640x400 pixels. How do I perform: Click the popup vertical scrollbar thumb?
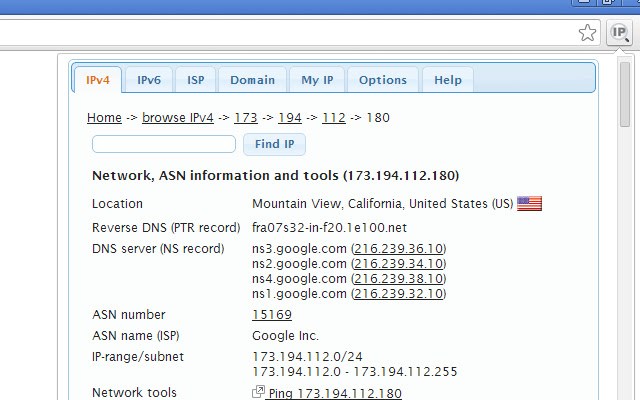624,94
